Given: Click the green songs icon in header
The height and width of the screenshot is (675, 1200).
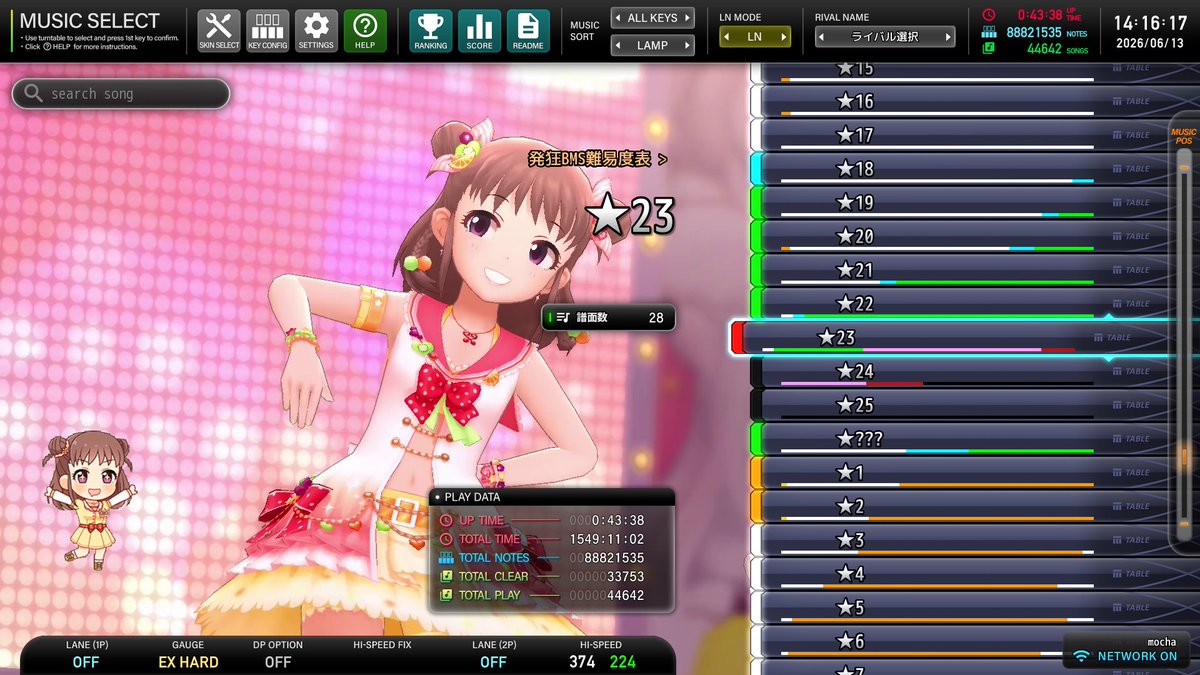Looking at the screenshot, I should click(x=989, y=48).
